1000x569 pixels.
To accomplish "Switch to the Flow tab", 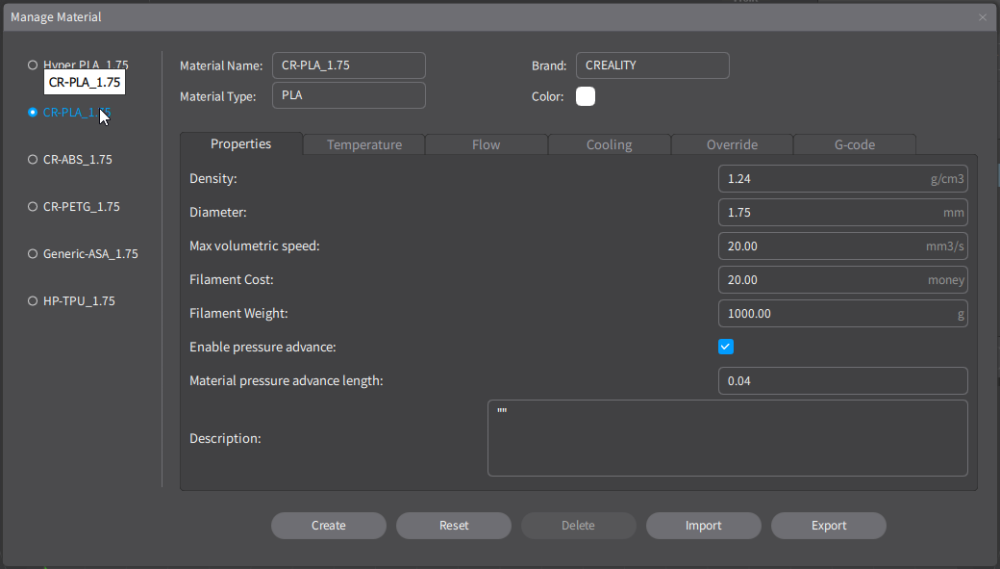I will [x=486, y=145].
